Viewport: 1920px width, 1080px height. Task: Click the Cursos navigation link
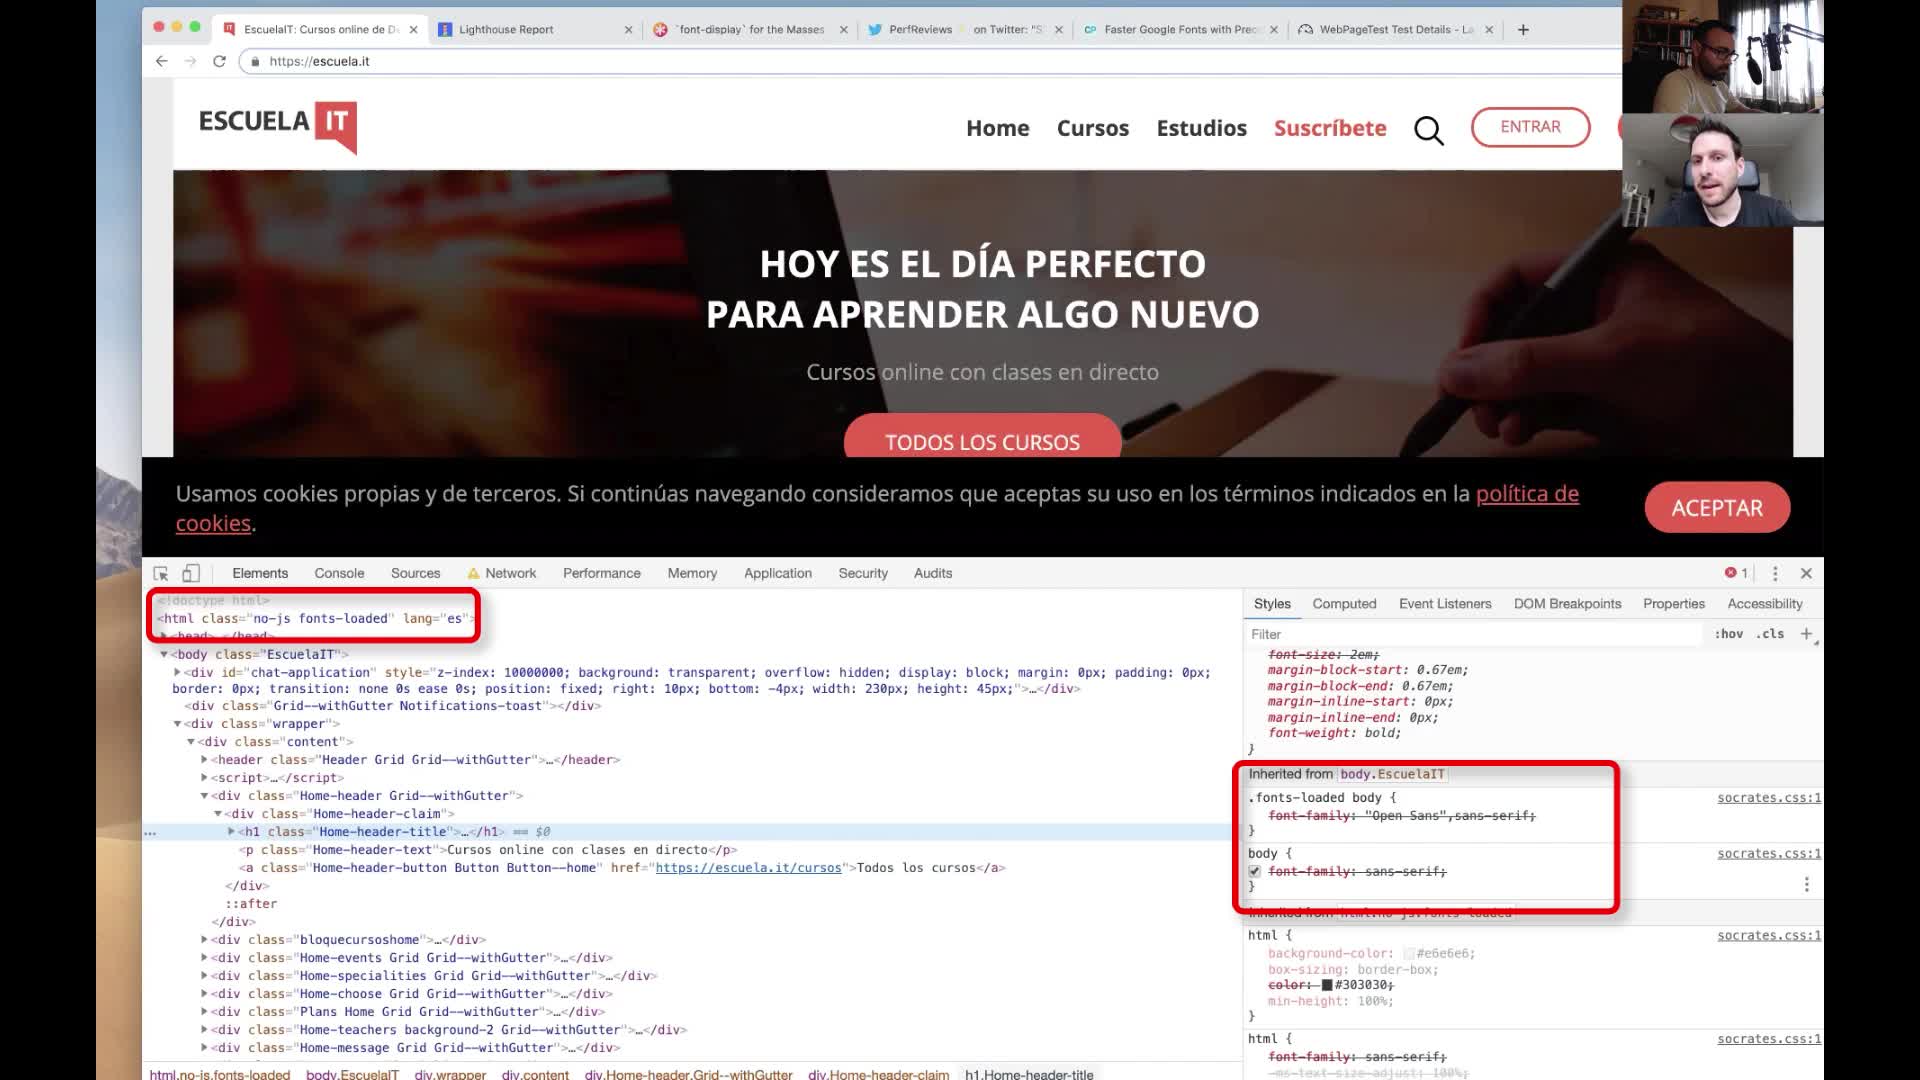1093,128
